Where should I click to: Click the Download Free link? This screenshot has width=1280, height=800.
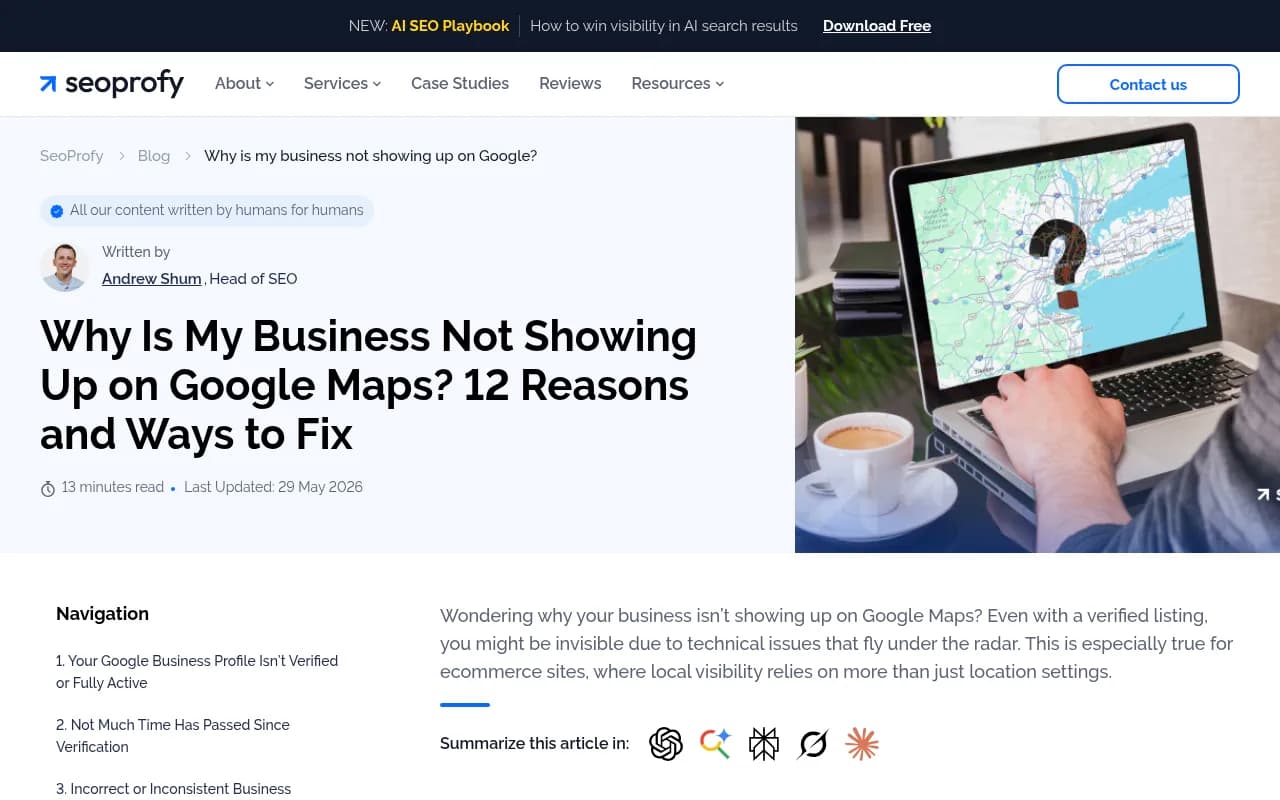click(877, 26)
